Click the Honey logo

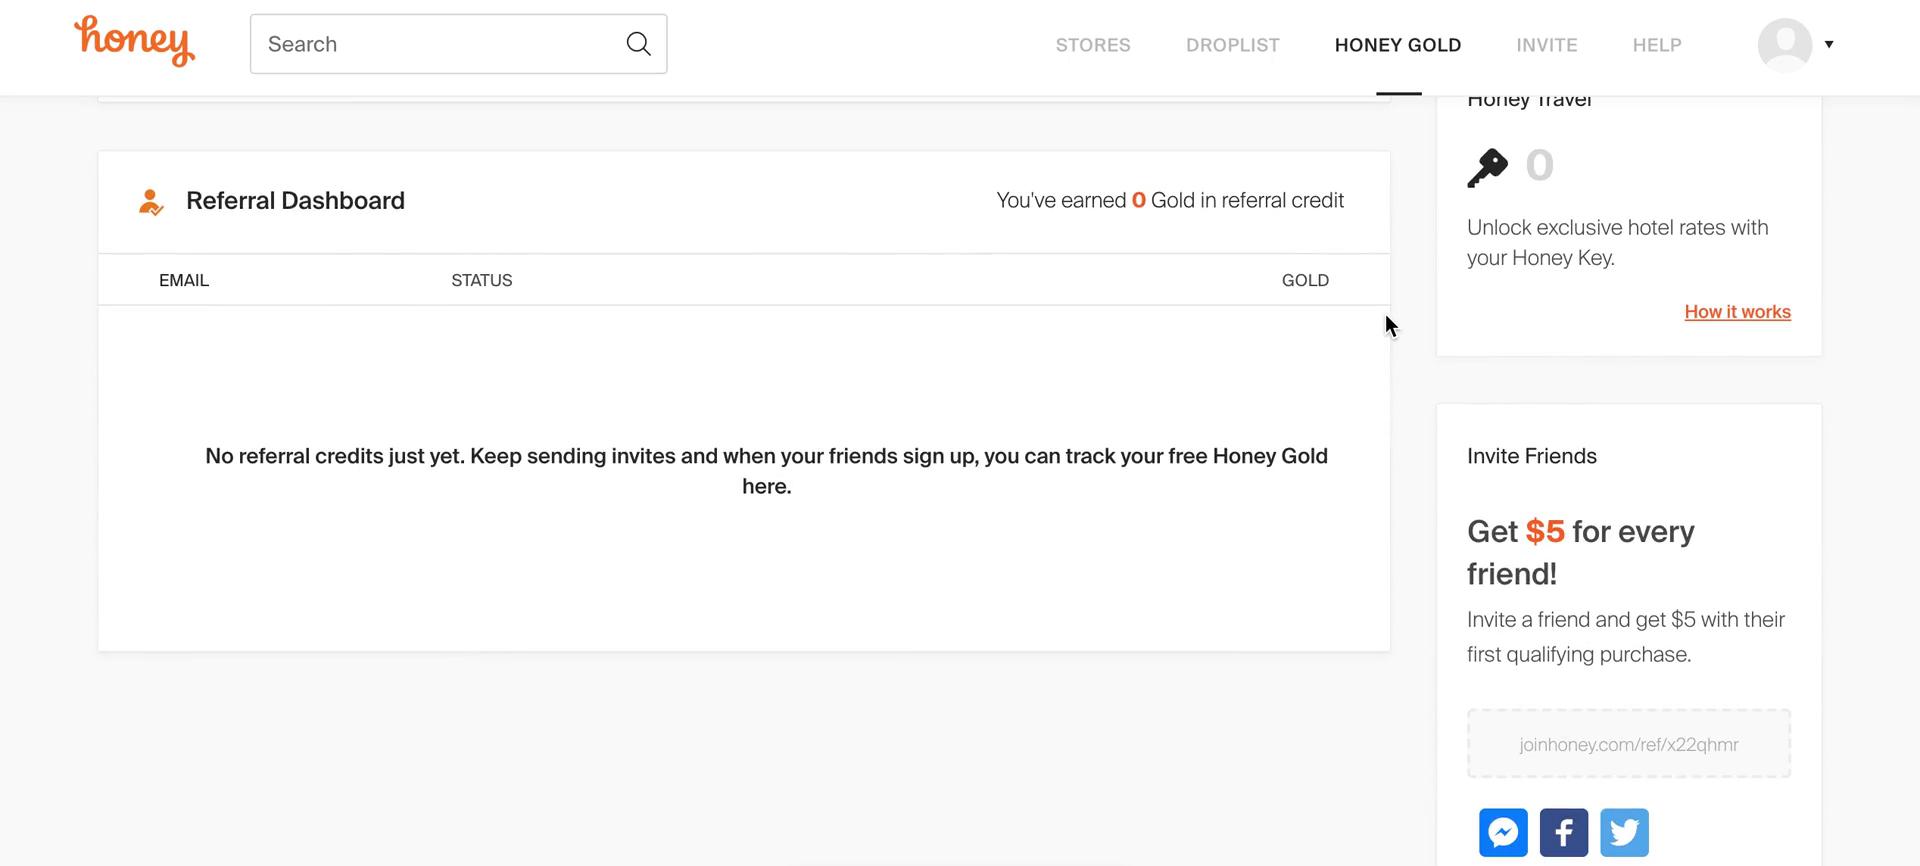pyautogui.click(x=134, y=42)
